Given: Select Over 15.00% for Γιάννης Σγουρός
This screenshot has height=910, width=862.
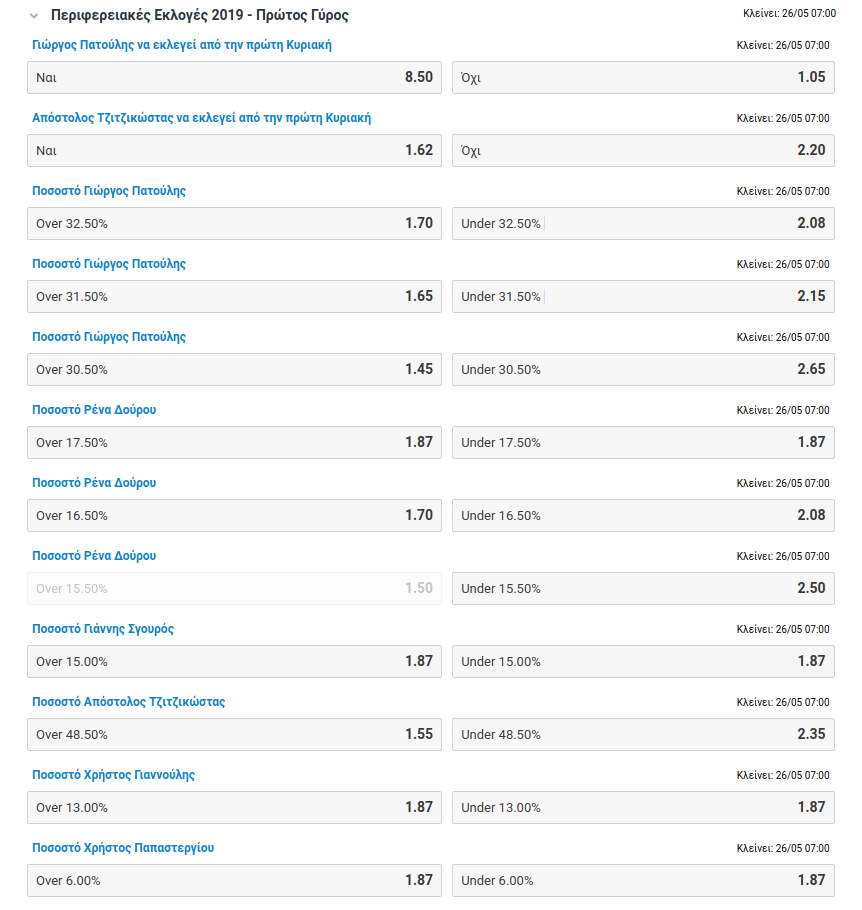Looking at the screenshot, I should (234, 662).
